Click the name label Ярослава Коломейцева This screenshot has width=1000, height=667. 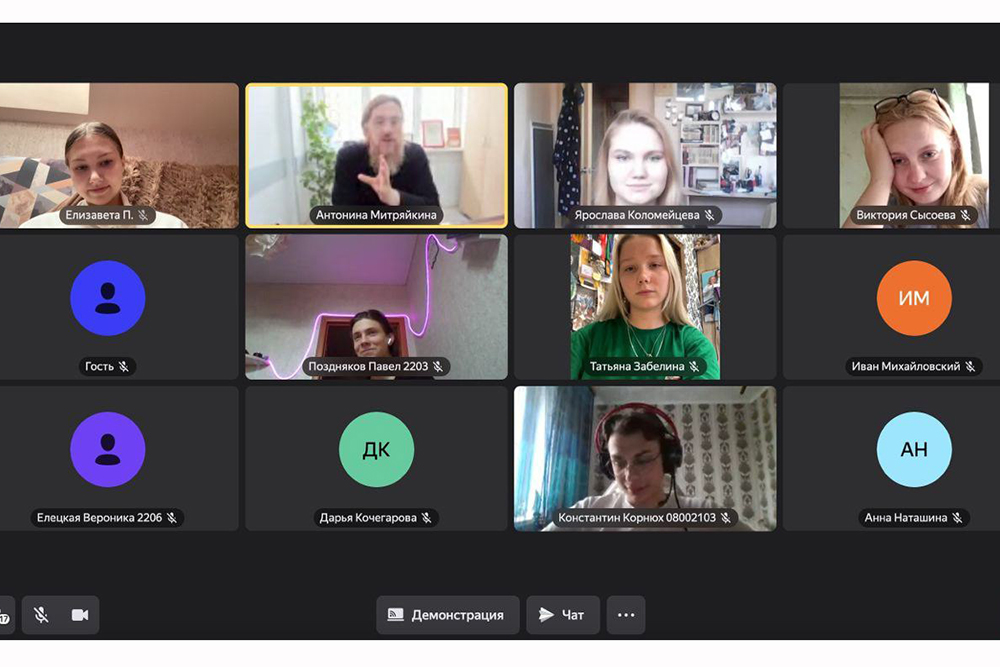636,215
